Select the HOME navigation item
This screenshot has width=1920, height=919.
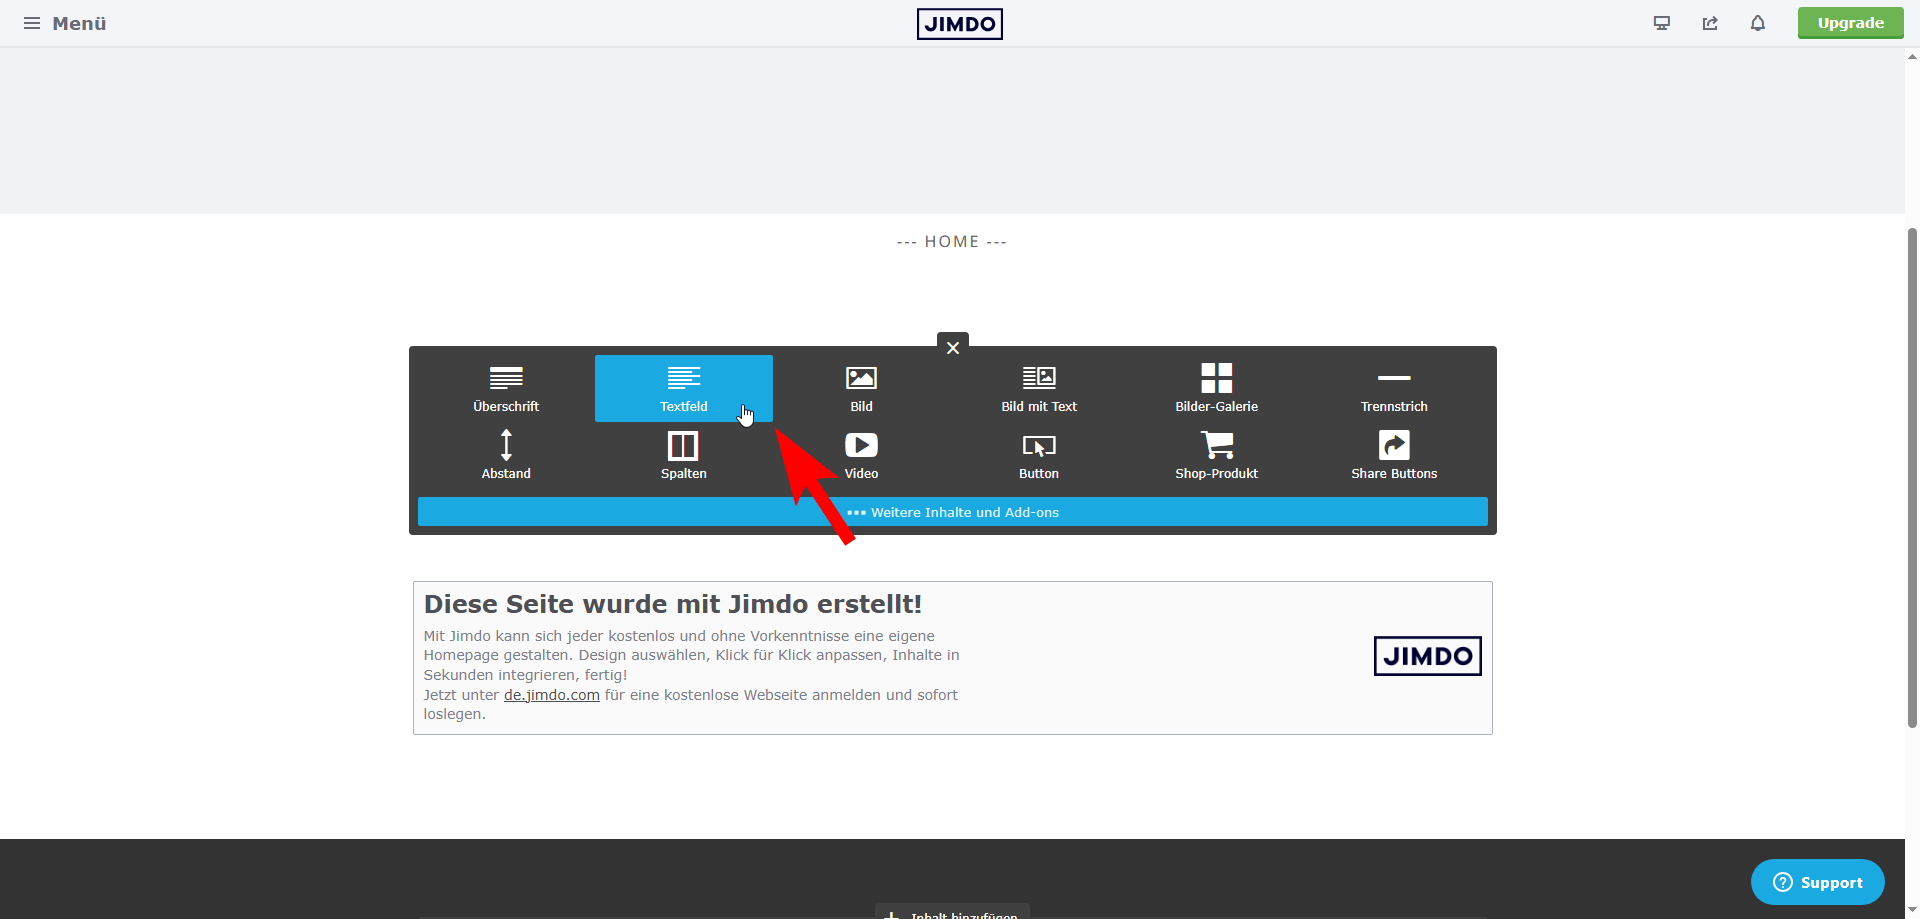point(952,242)
